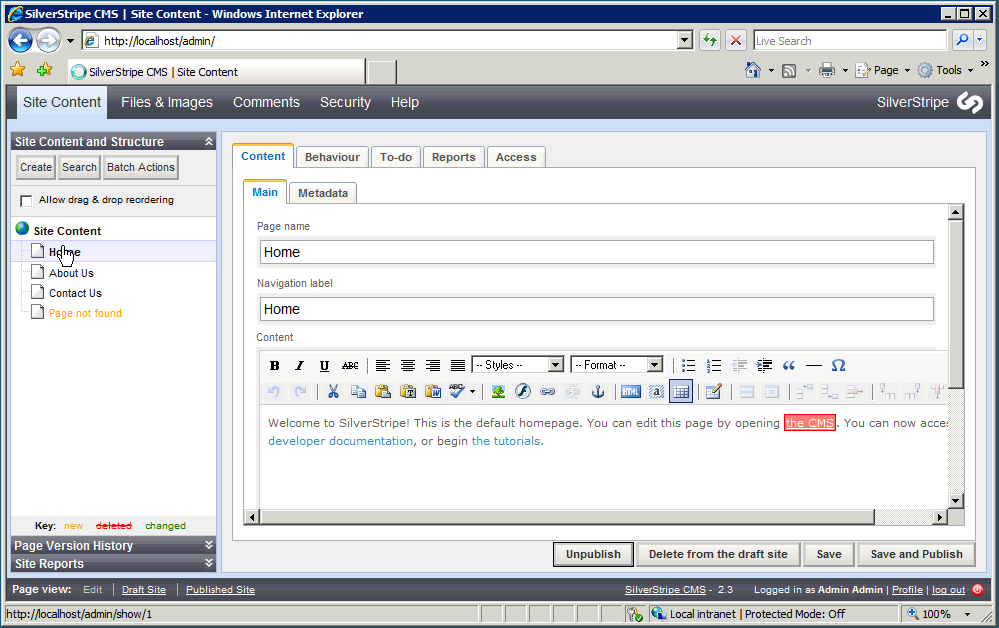Apply italic formatting in the editor
999x628 pixels.
click(299, 366)
